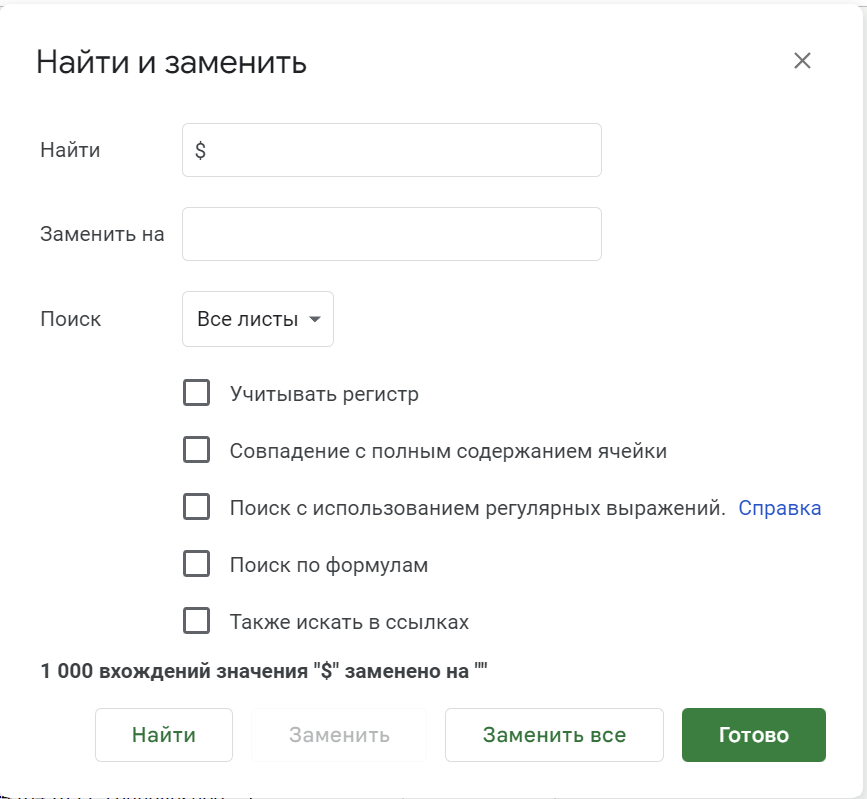Screen dimensions: 867x799
Task: Click the Поиск label beside the dropdown
Action: (x=70, y=319)
